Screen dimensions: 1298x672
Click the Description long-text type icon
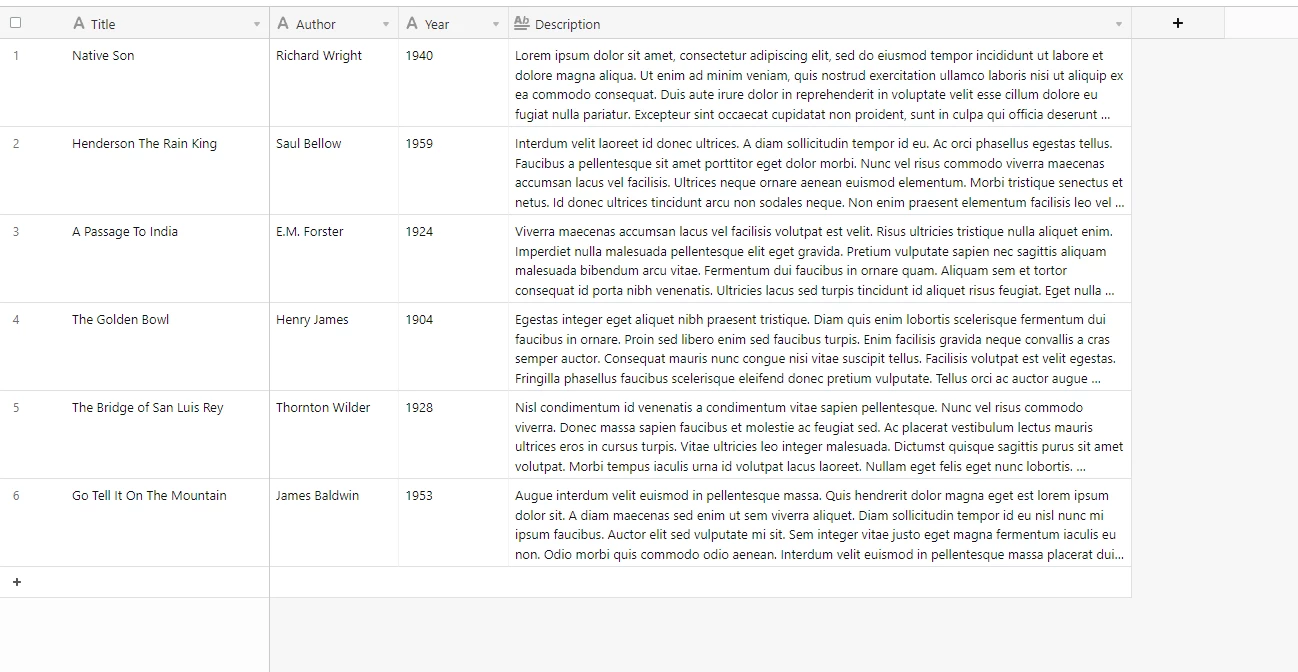pyautogui.click(x=521, y=23)
